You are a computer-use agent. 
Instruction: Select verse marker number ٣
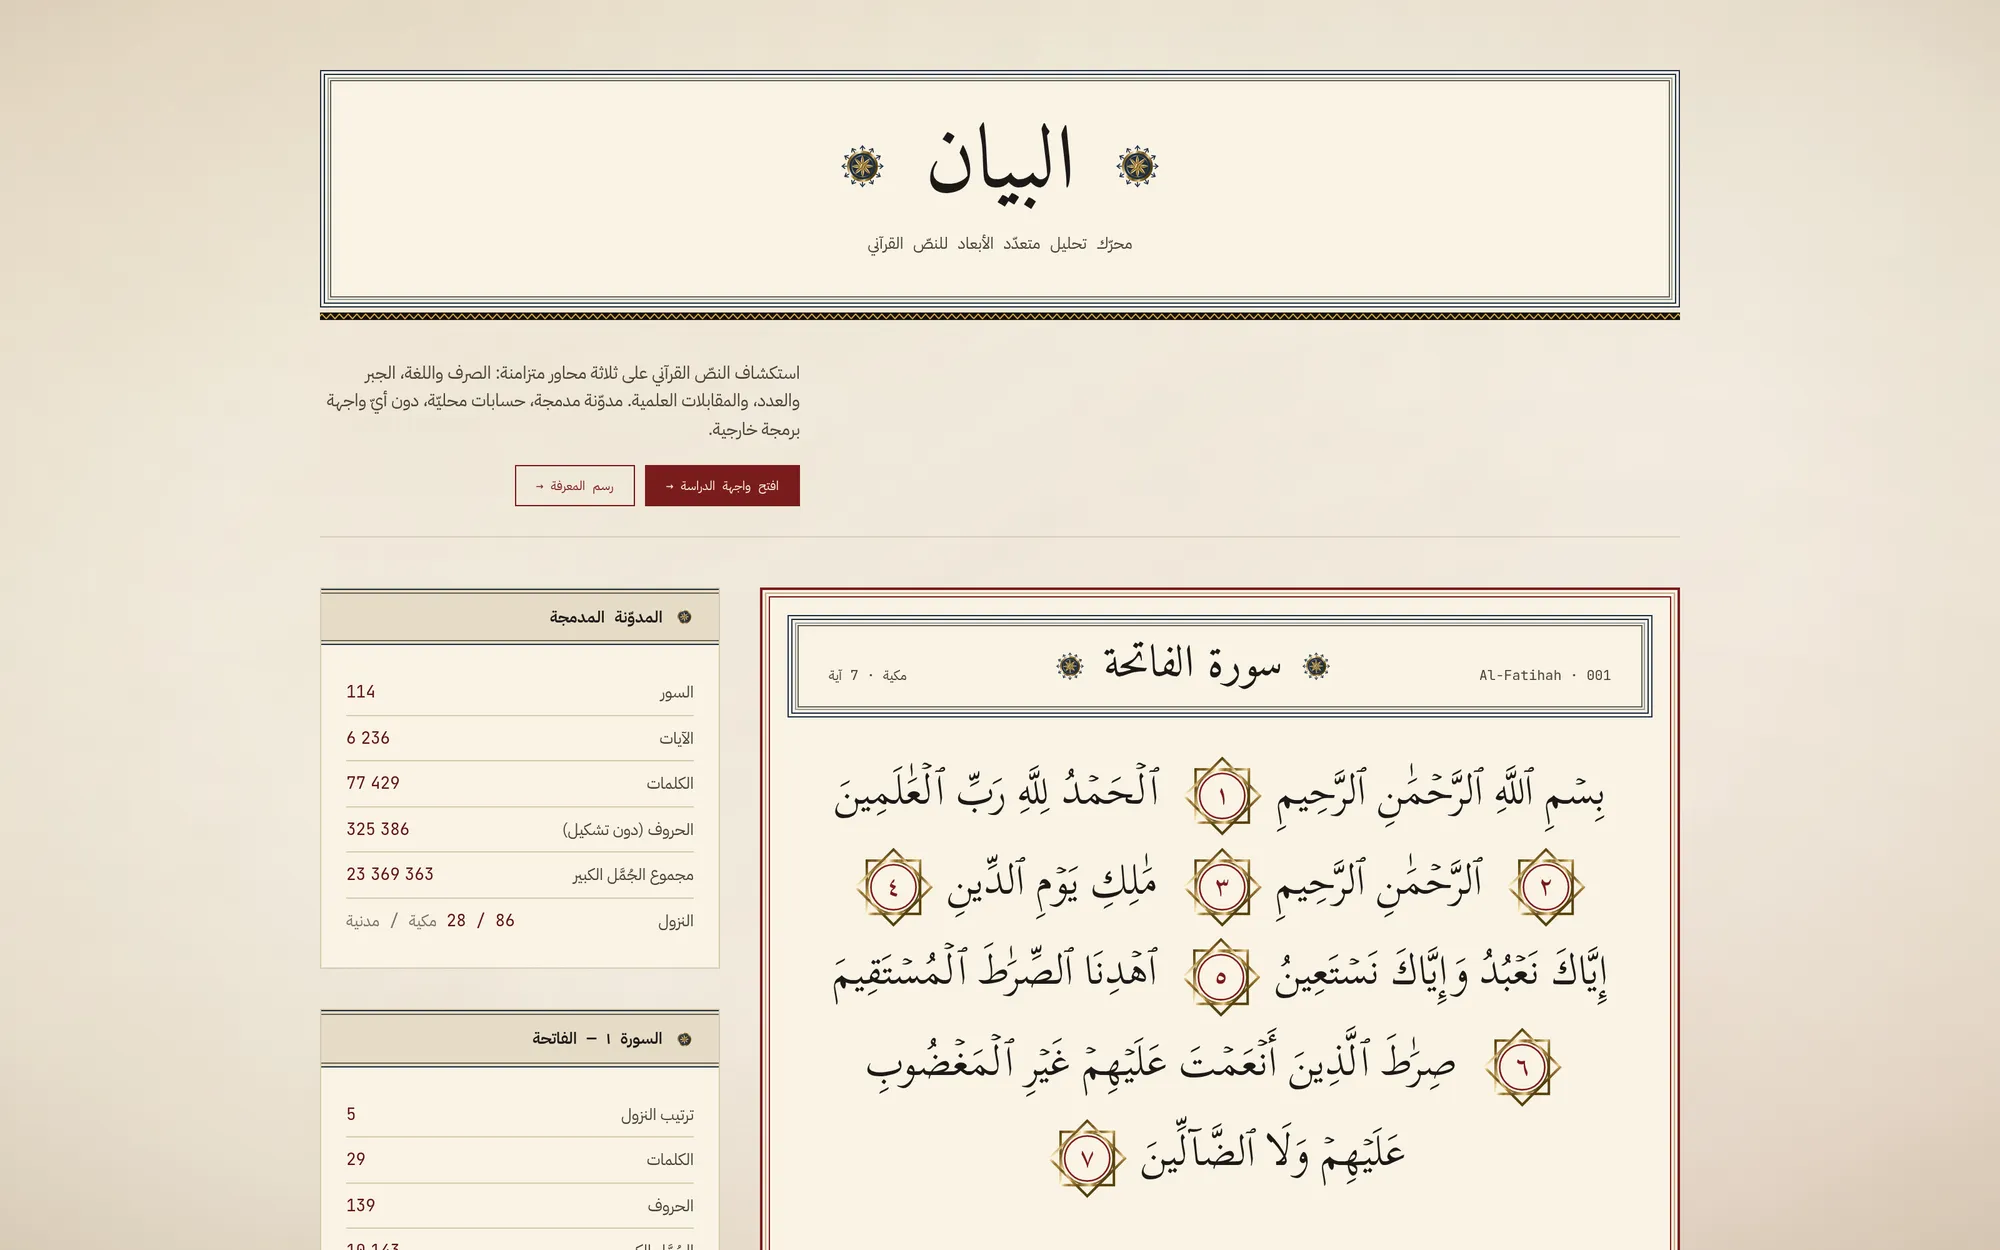coord(1222,887)
